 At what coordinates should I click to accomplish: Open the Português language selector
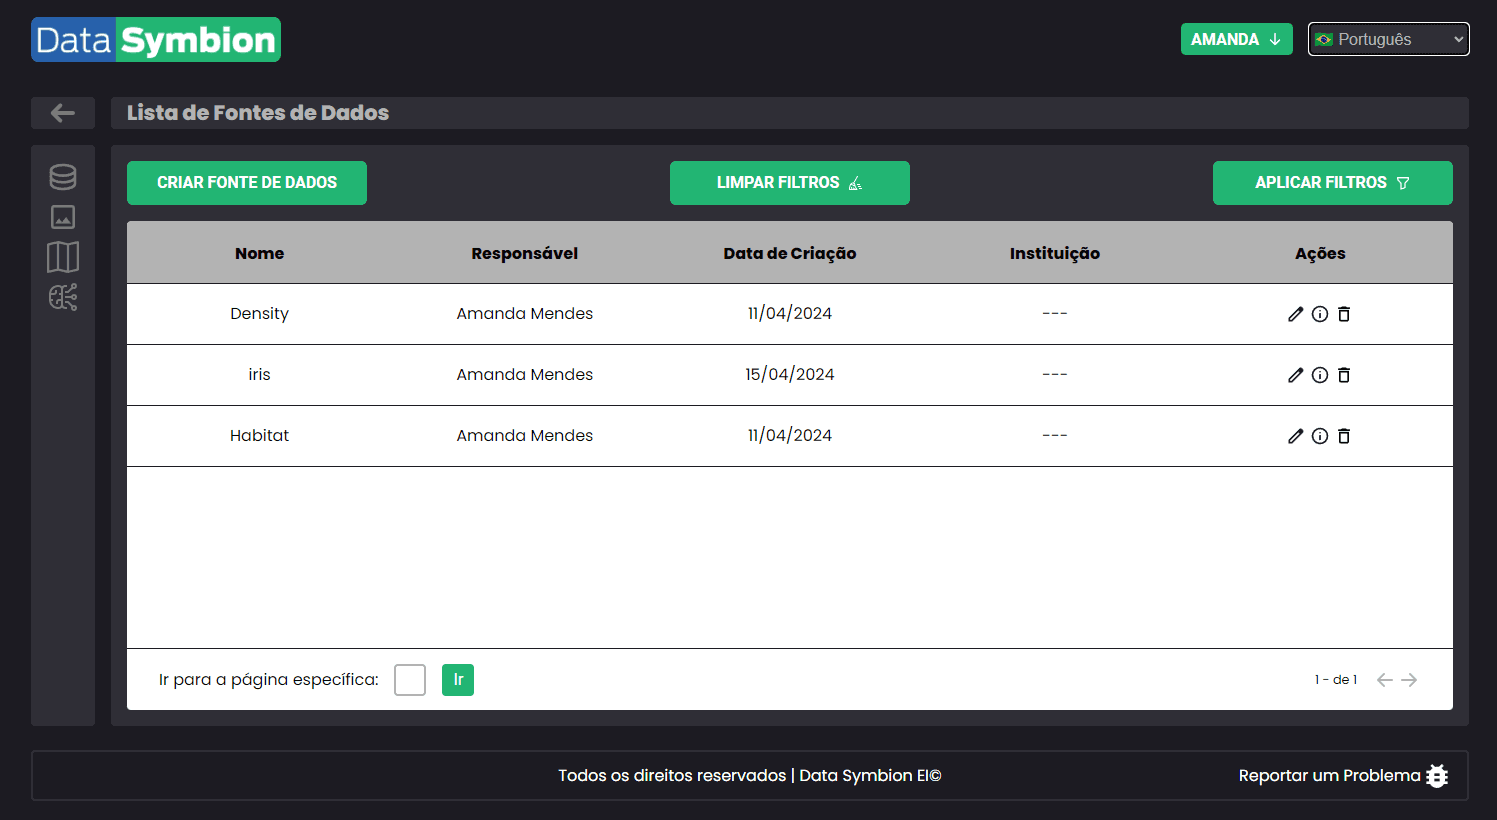click(x=1388, y=39)
